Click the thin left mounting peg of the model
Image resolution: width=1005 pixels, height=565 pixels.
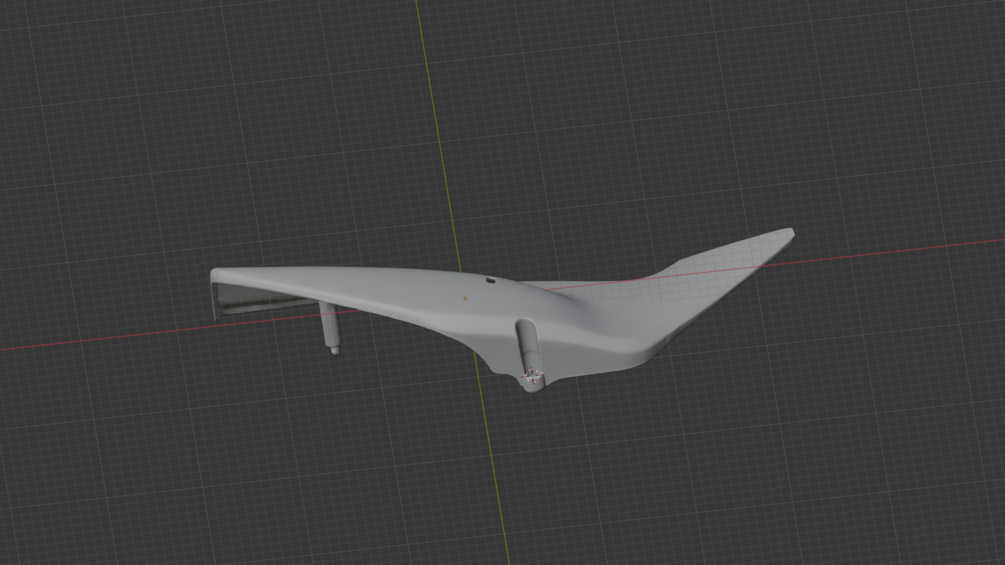point(330,327)
